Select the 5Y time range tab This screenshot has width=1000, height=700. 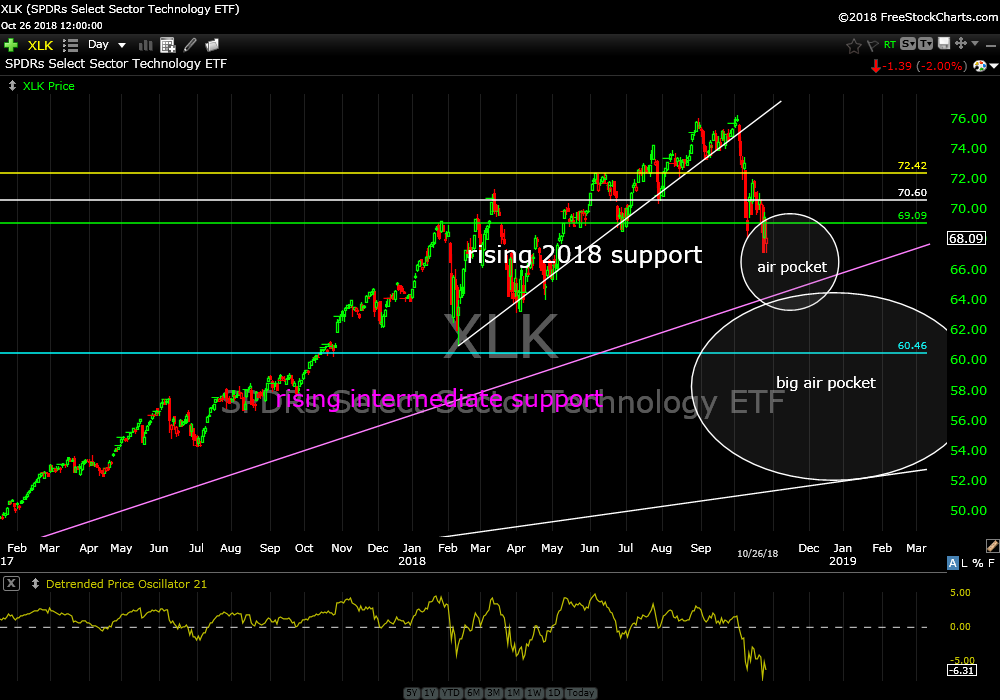[x=412, y=693]
